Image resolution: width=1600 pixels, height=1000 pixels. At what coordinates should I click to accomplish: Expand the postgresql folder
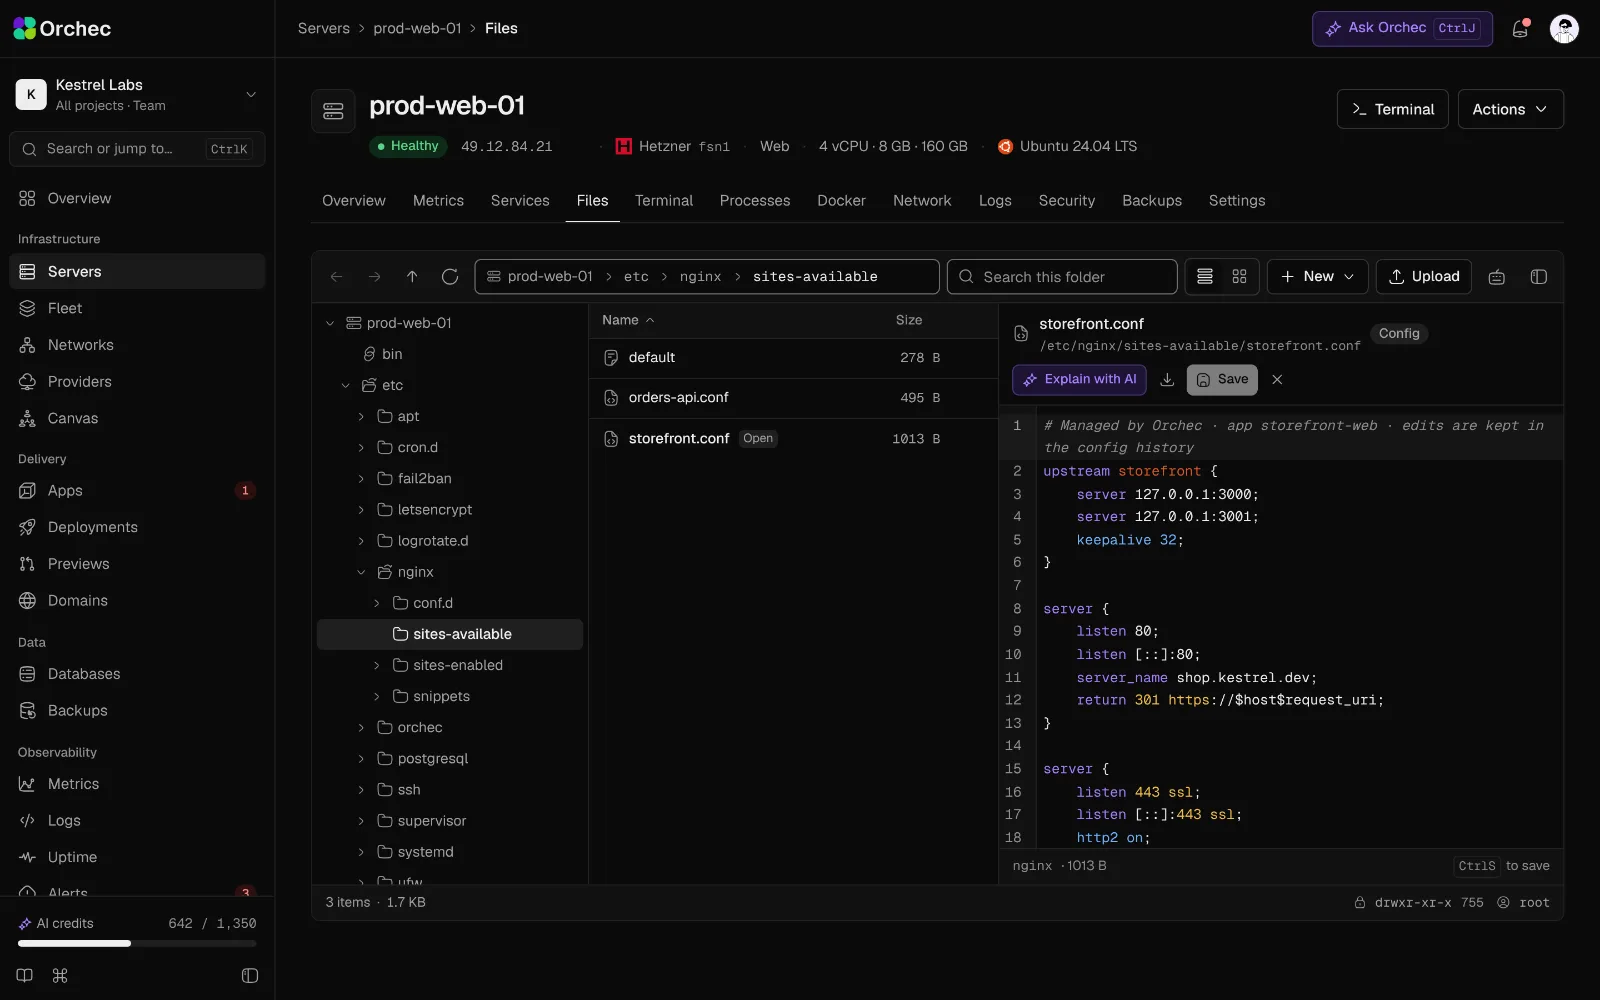pyautogui.click(x=361, y=759)
